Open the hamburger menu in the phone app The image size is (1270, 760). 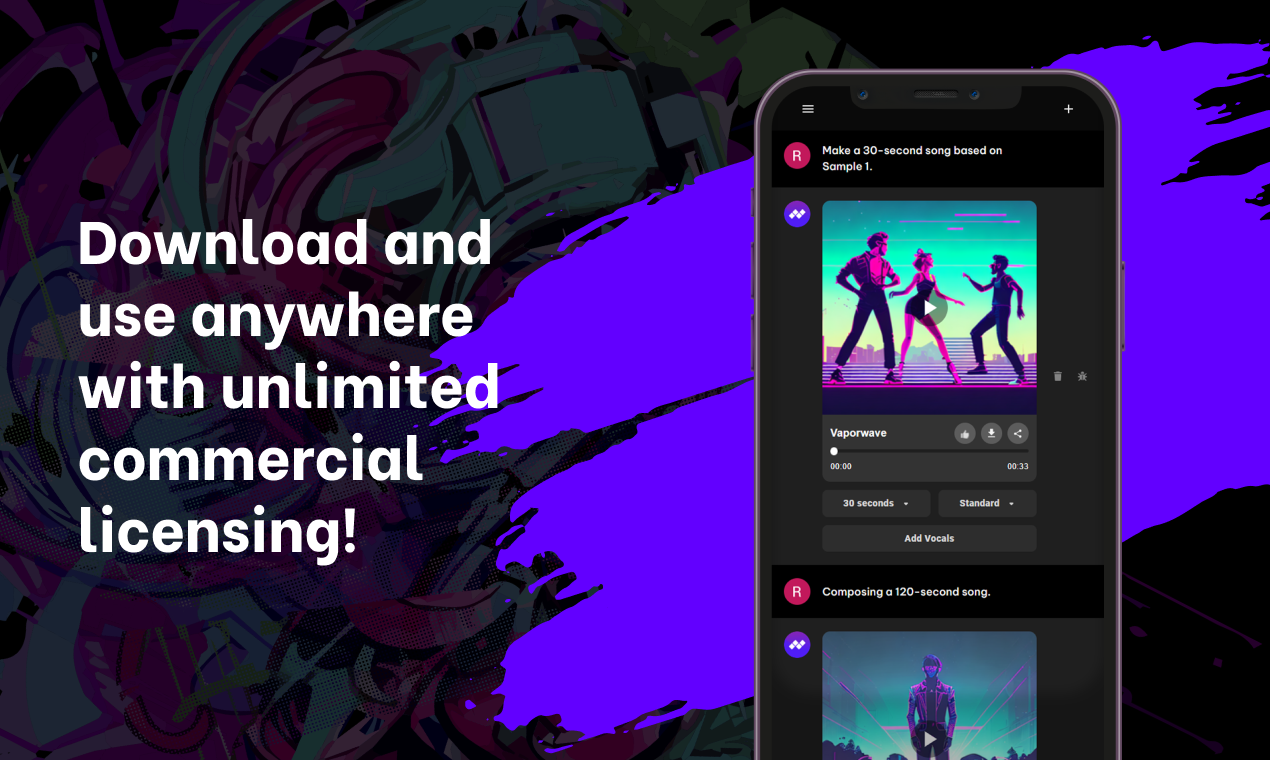tap(808, 109)
